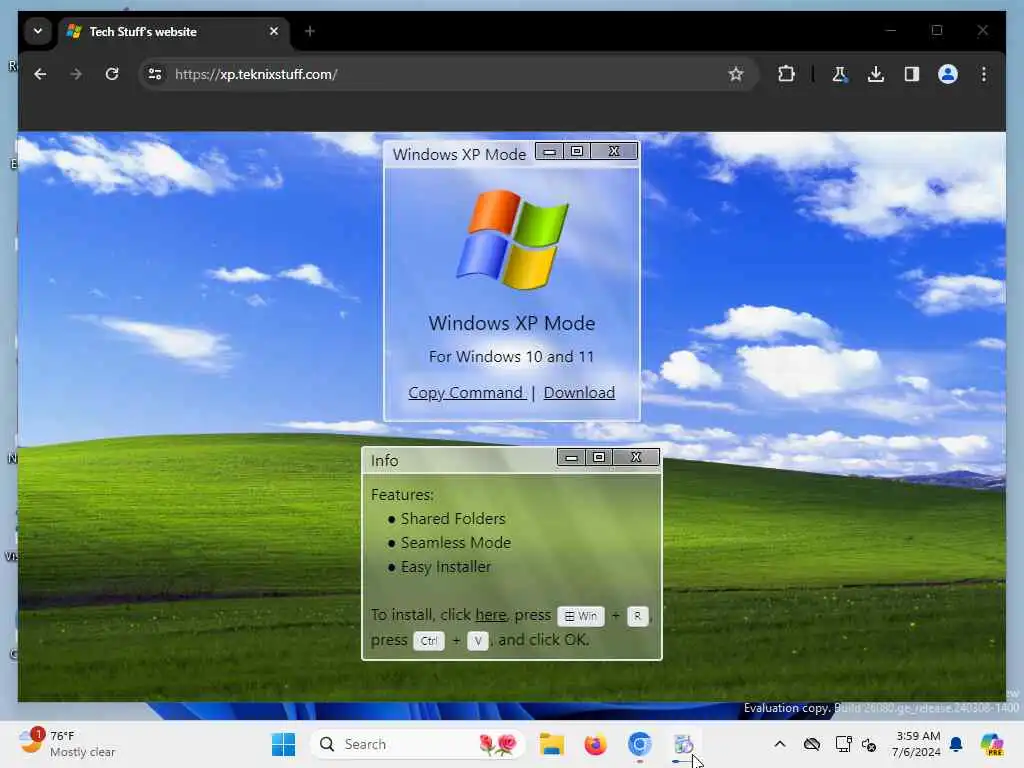
Task: Click the browser forward arrow
Action: click(x=76, y=74)
